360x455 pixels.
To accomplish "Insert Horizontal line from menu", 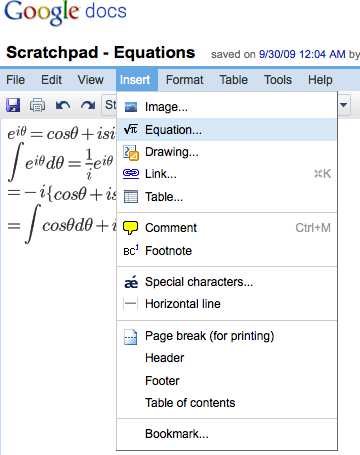I will [x=227, y=304].
